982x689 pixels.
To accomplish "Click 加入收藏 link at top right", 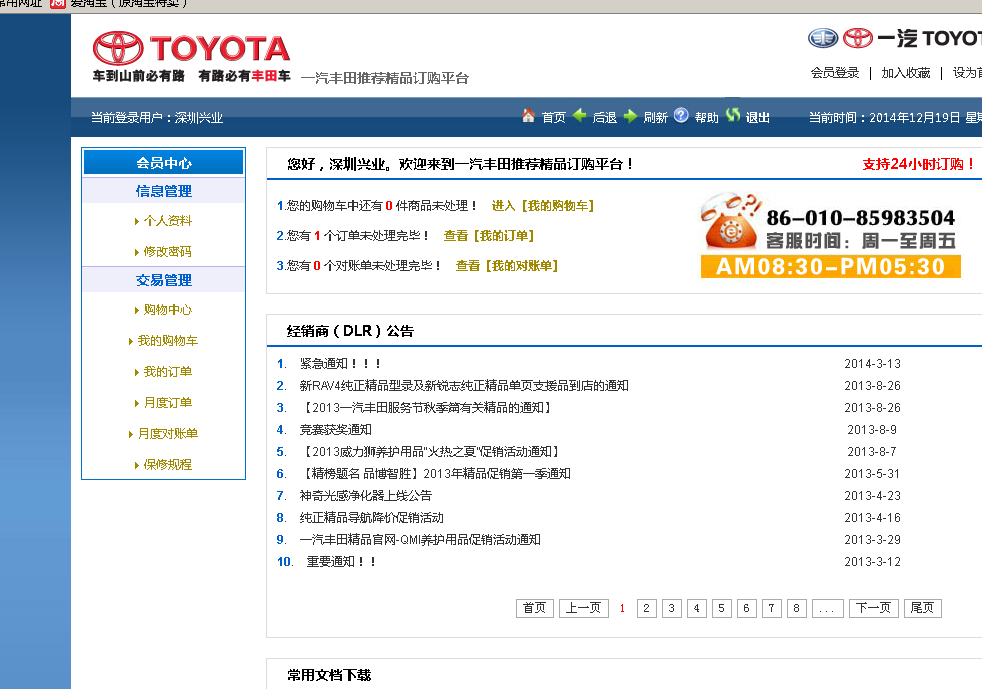I will pyautogui.click(x=906, y=73).
